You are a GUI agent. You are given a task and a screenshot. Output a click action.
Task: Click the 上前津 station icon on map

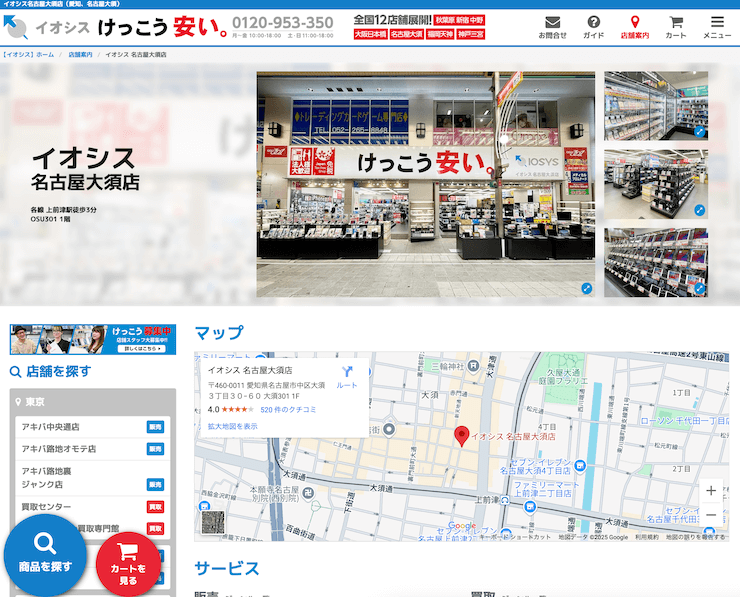click(505, 500)
